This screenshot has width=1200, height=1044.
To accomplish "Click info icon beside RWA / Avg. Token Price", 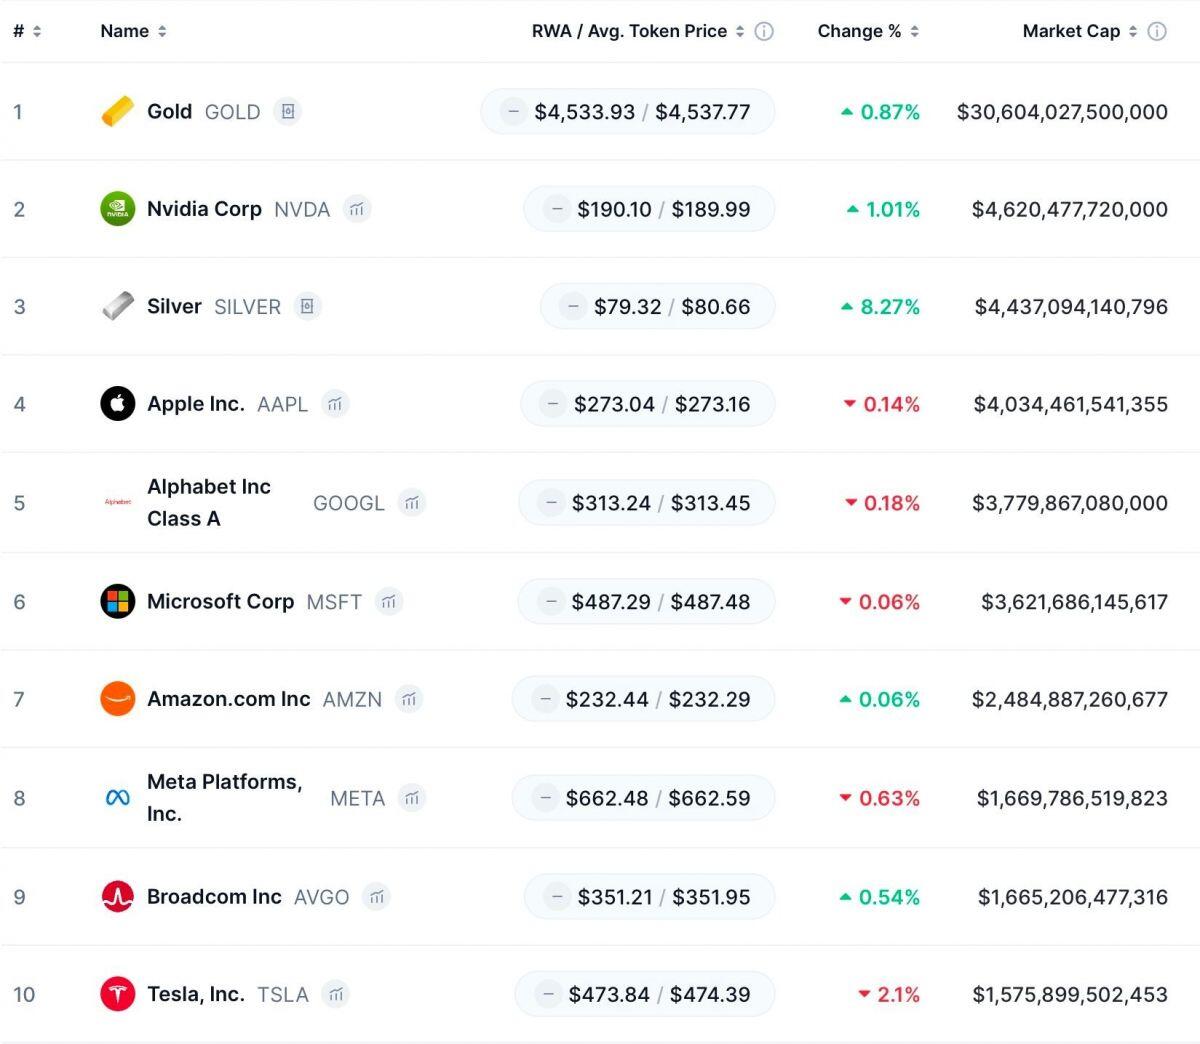I will tap(764, 31).
